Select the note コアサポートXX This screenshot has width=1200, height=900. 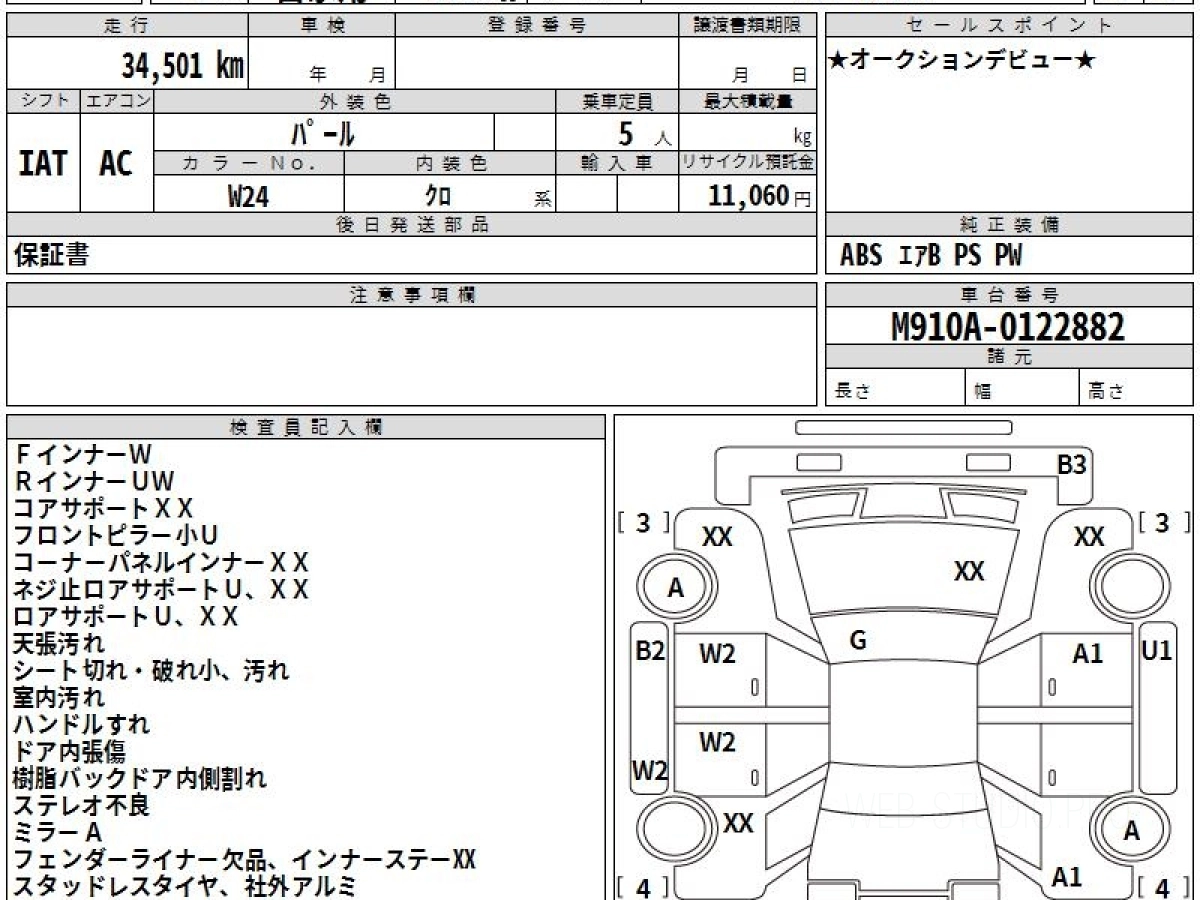(103, 509)
